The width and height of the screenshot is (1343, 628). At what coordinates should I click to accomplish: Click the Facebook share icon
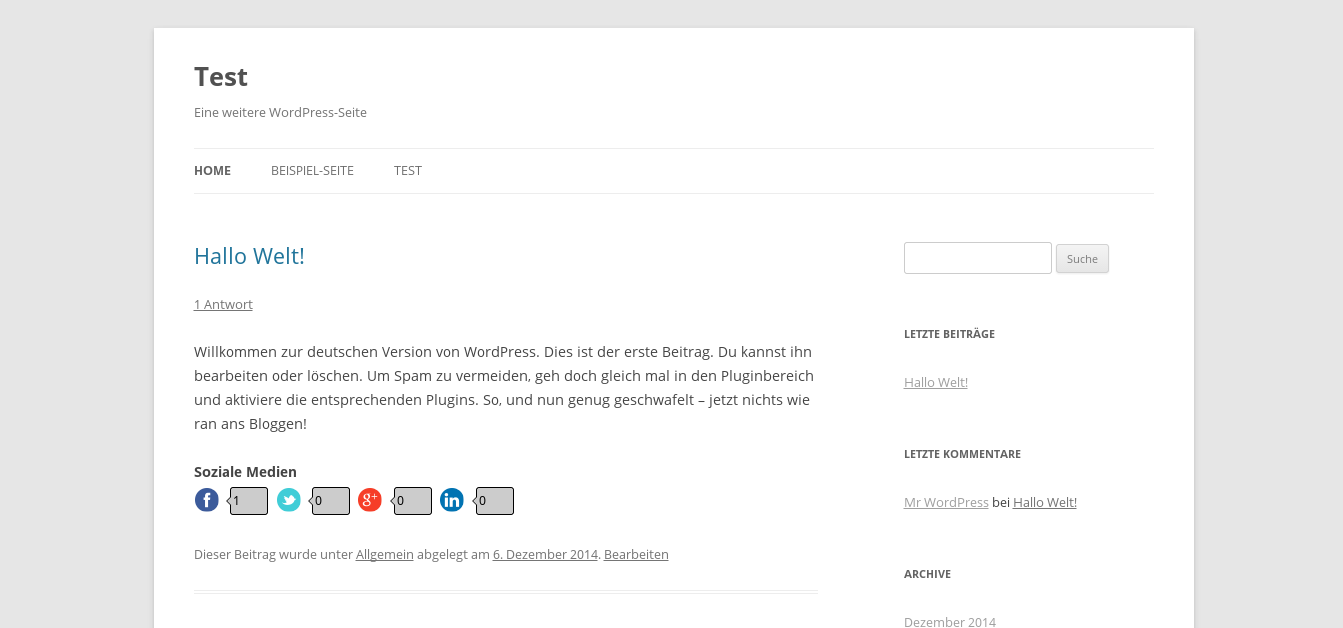point(207,500)
